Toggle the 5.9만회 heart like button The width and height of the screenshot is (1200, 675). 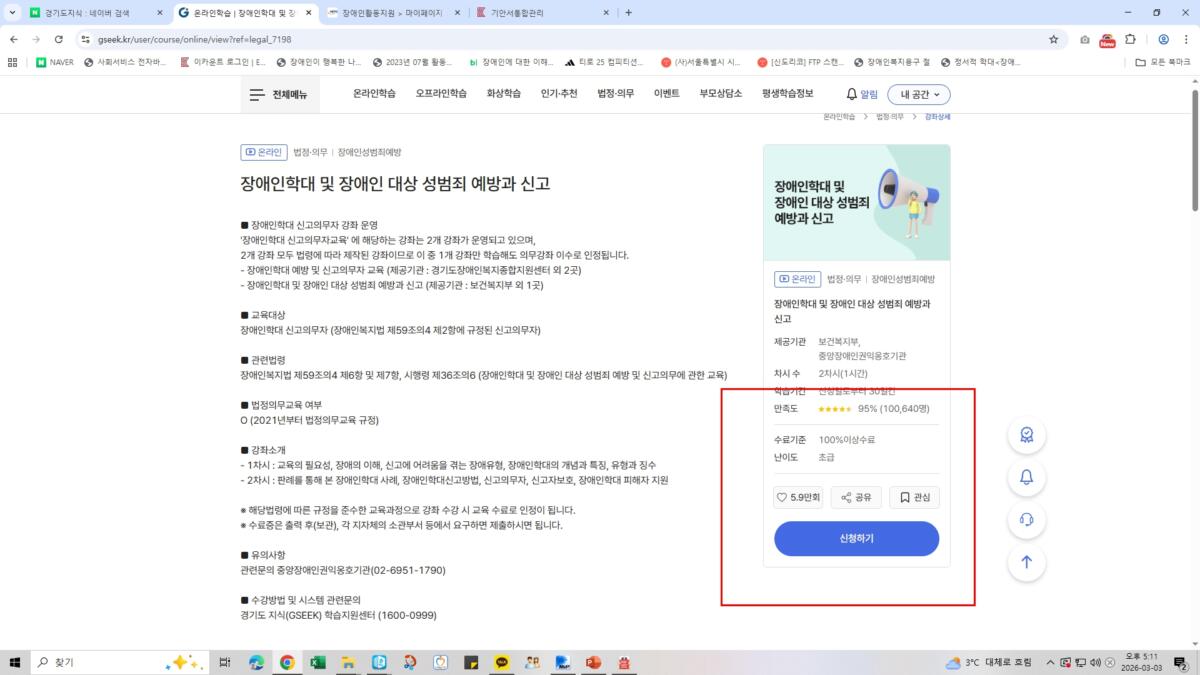click(798, 497)
